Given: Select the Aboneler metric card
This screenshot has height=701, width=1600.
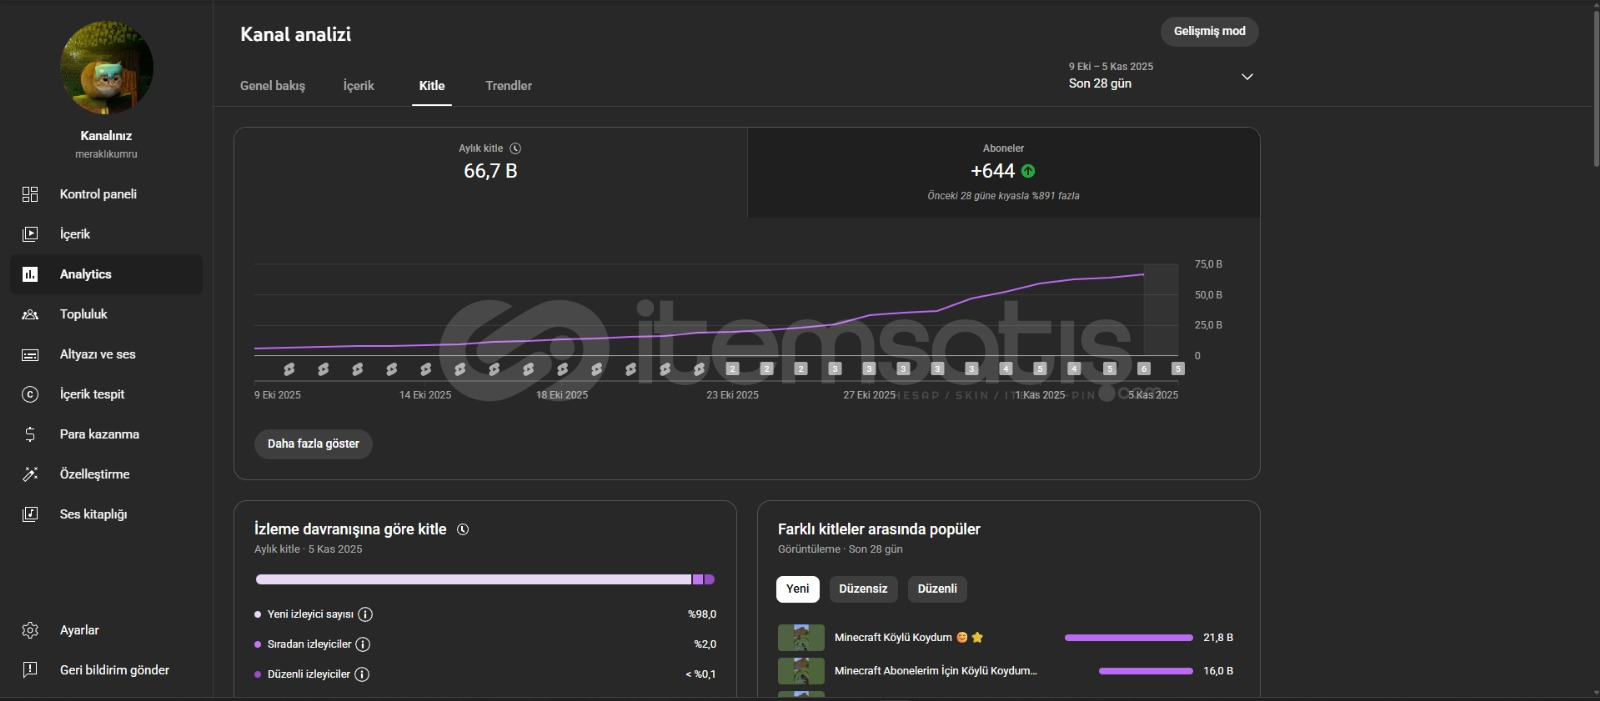Looking at the screenshot, I should click(1003, 172).
